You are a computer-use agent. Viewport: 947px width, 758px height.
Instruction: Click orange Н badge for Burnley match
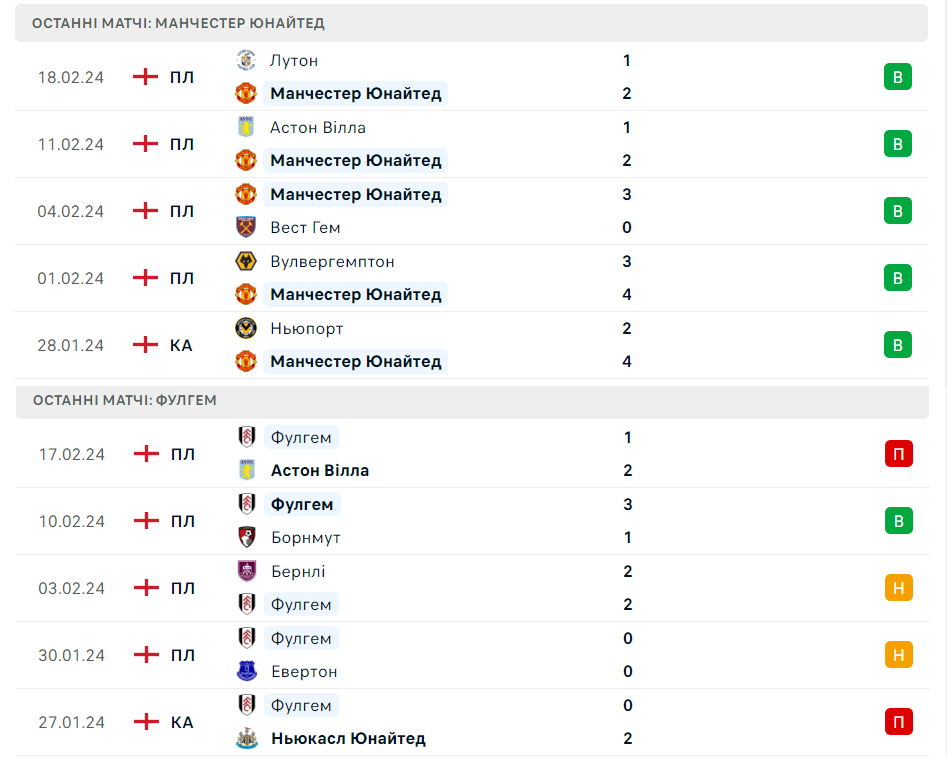[898, 588]
